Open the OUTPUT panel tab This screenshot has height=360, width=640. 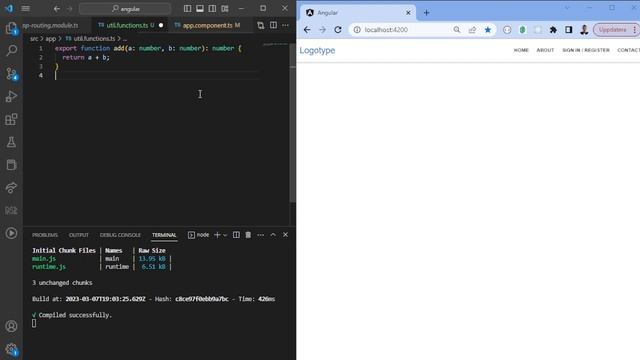79,235
